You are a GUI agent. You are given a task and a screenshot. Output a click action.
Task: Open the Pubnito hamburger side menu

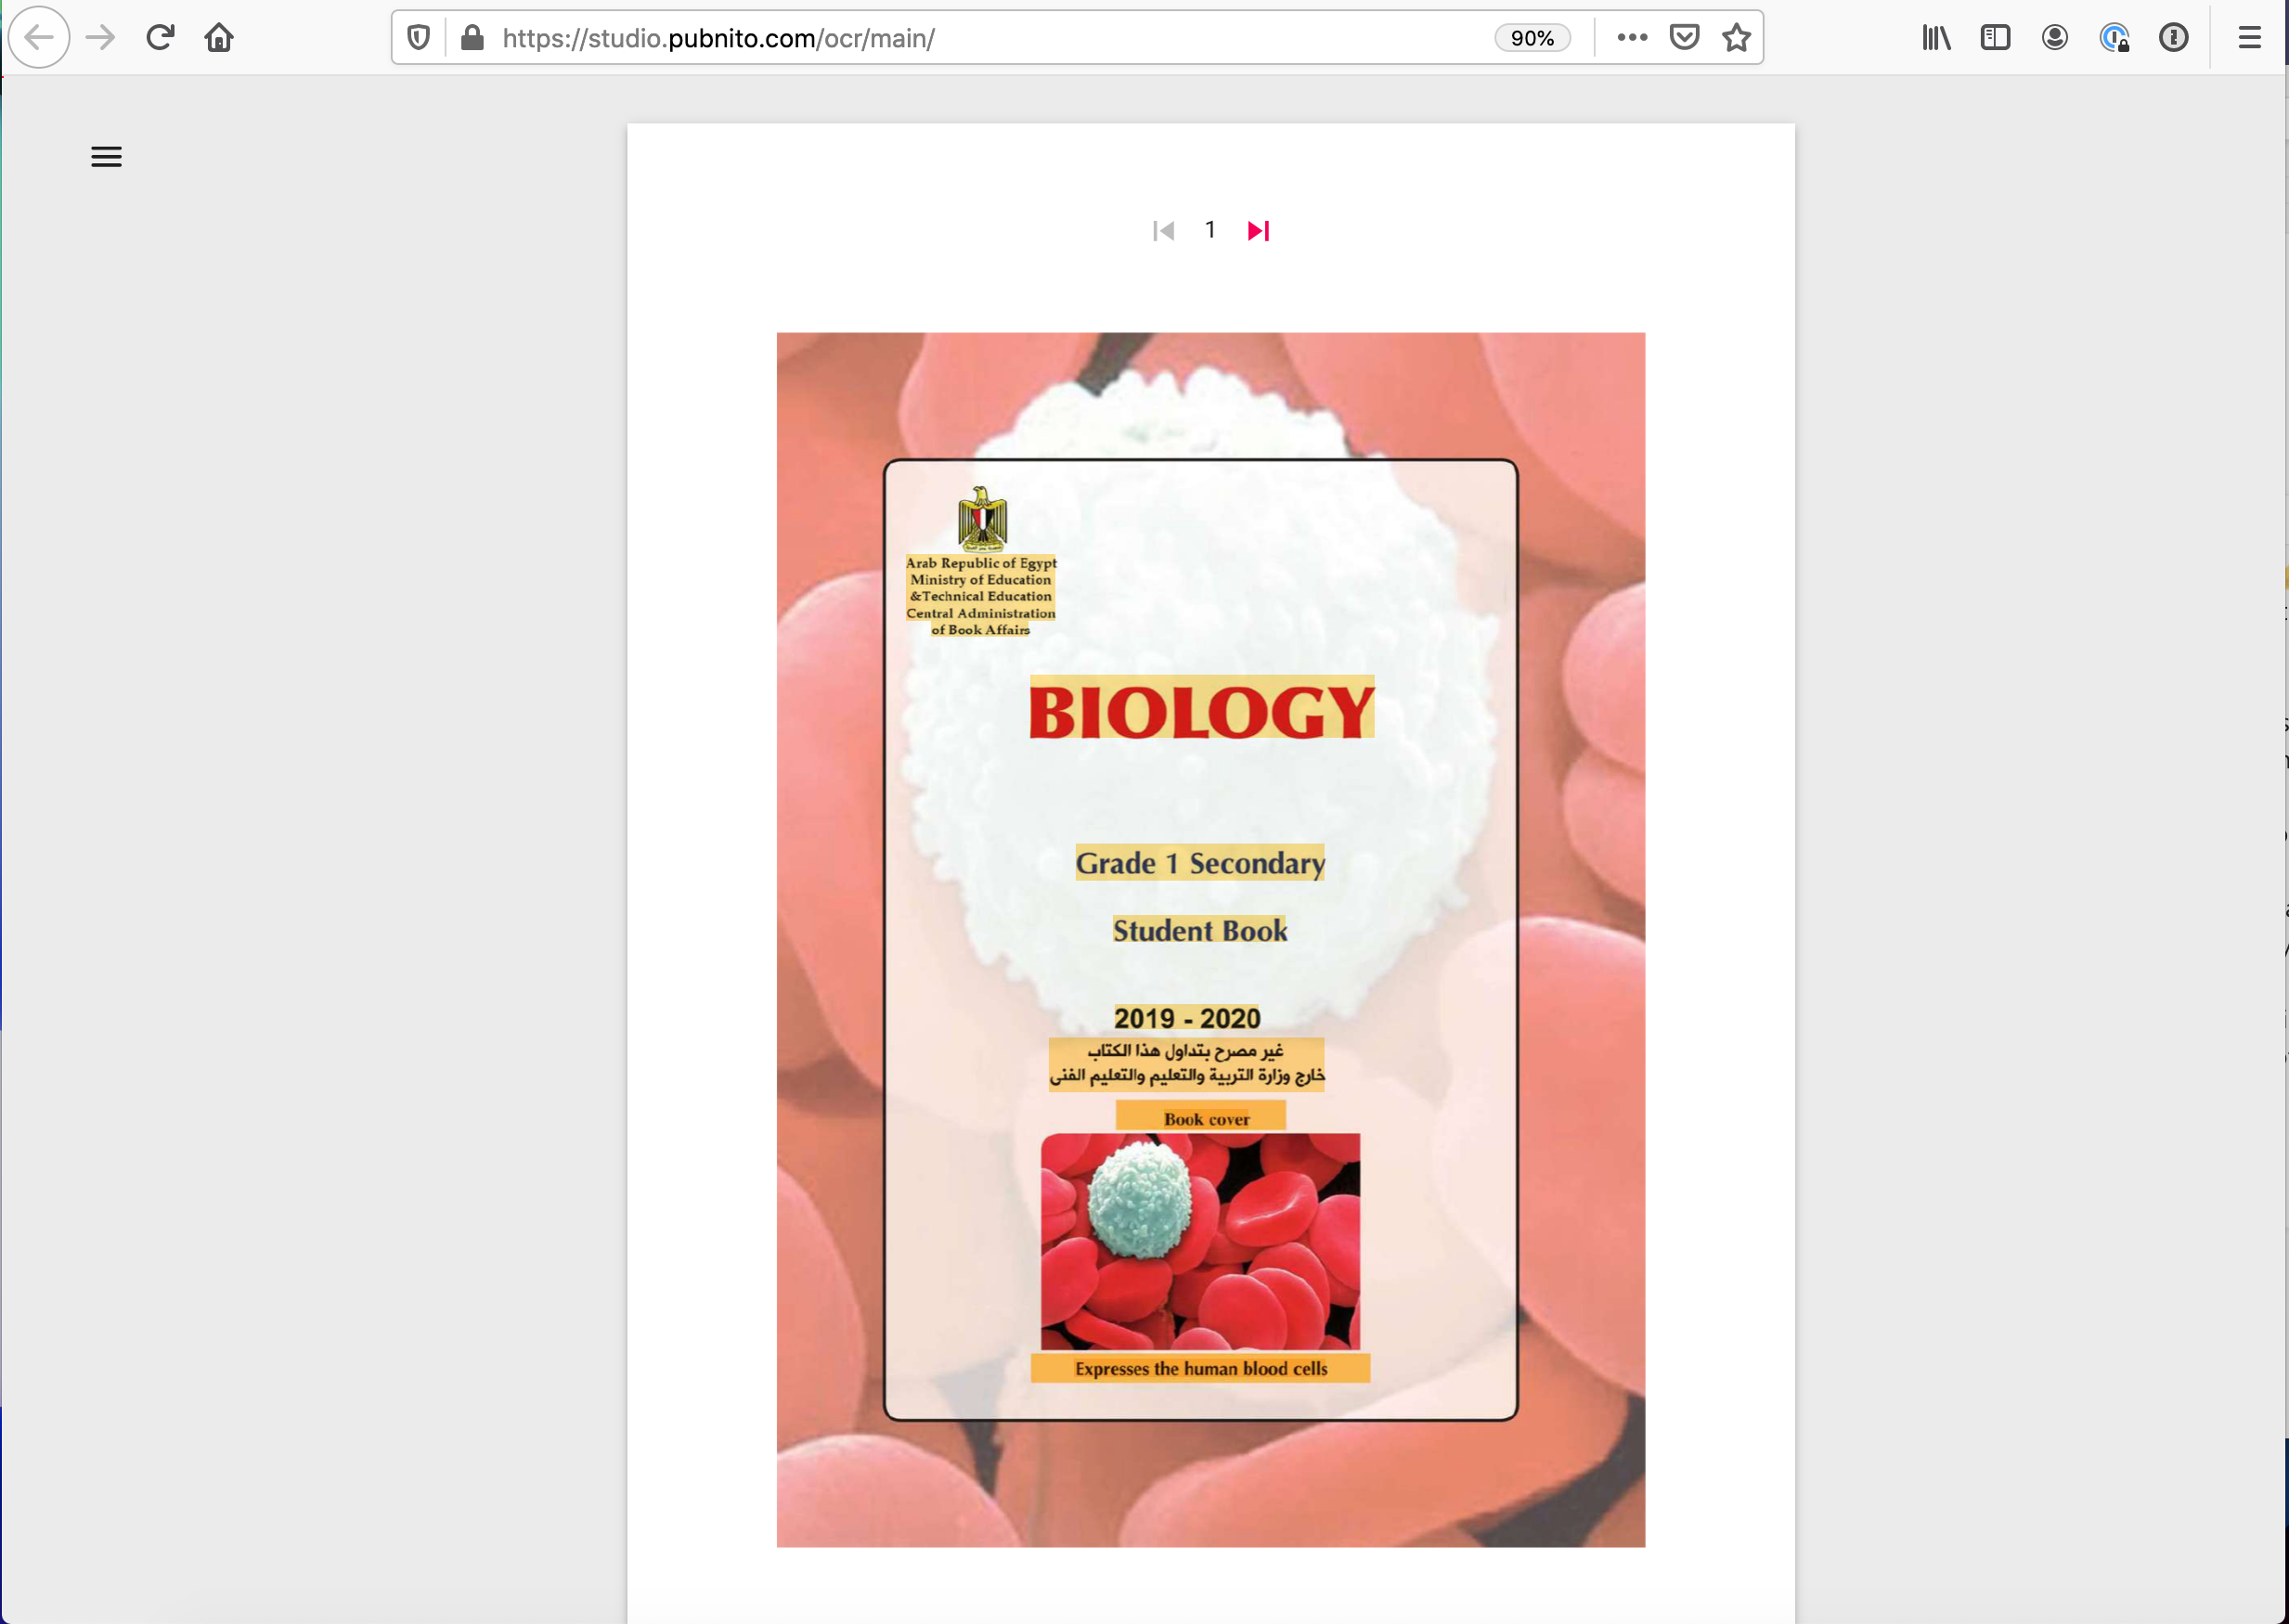(x=106, y=157)
